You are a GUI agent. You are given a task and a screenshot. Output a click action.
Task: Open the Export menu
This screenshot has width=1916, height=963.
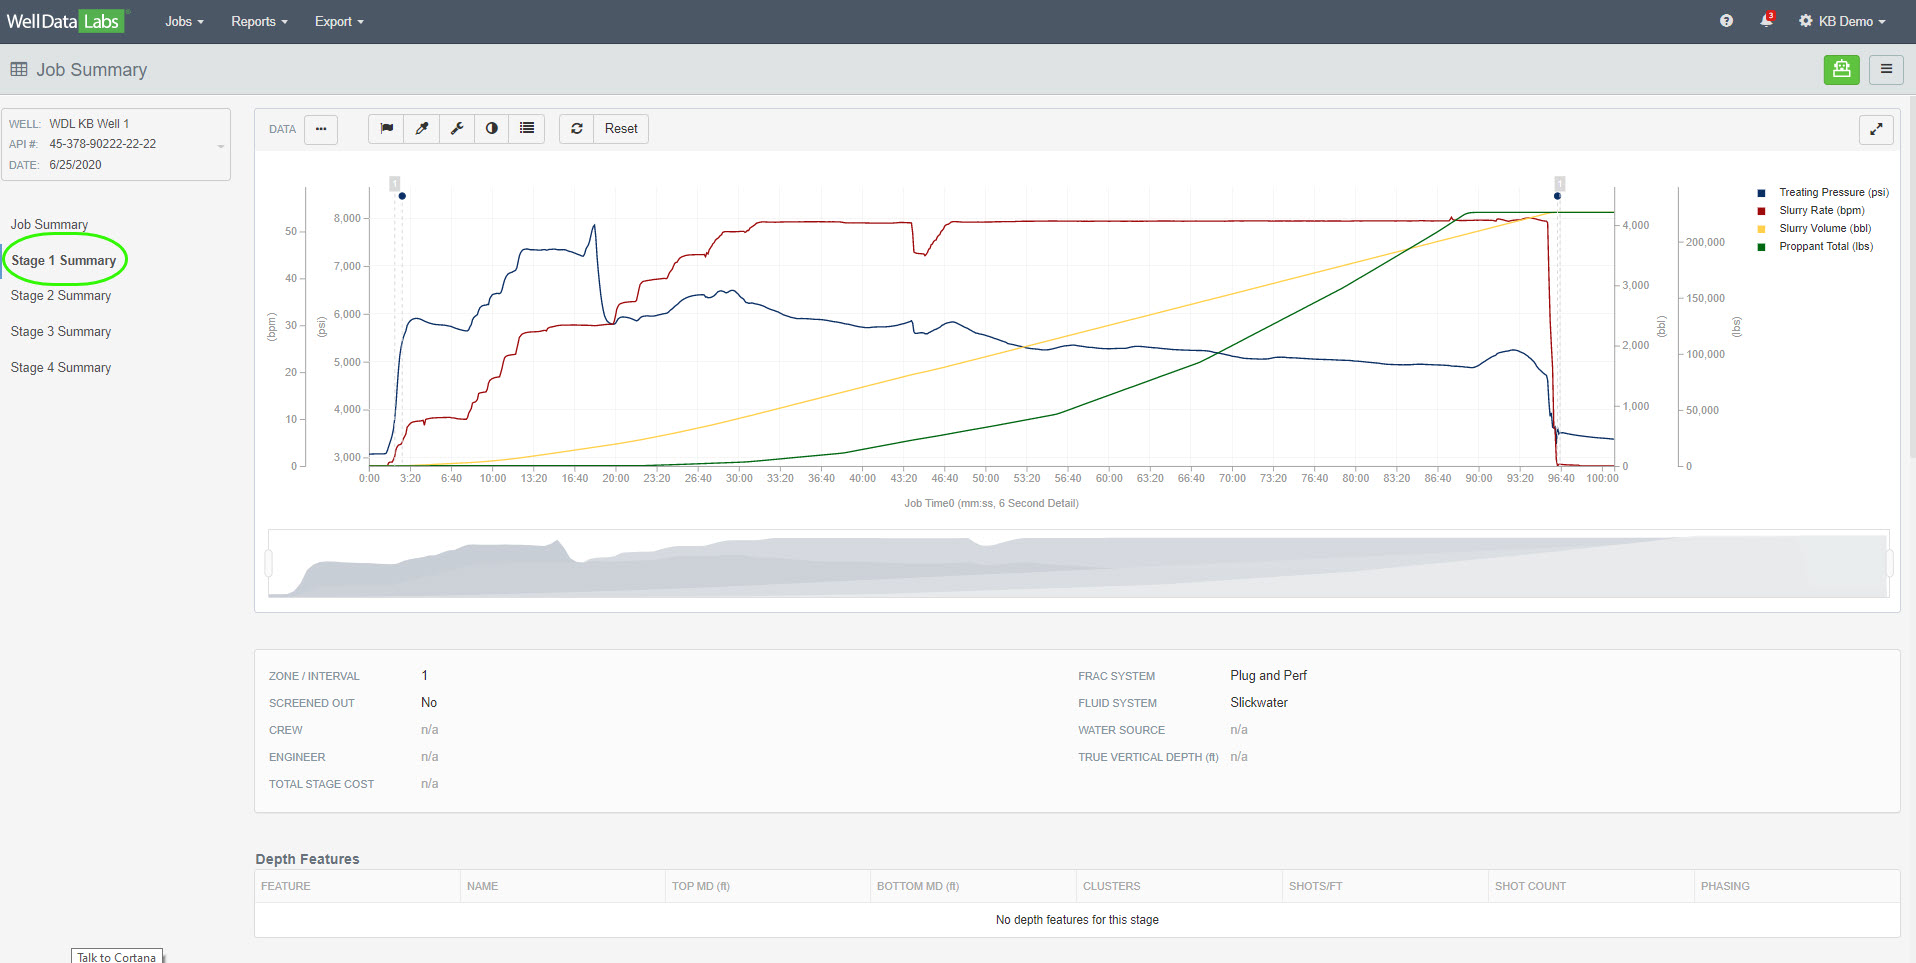[x=339, y=21]
